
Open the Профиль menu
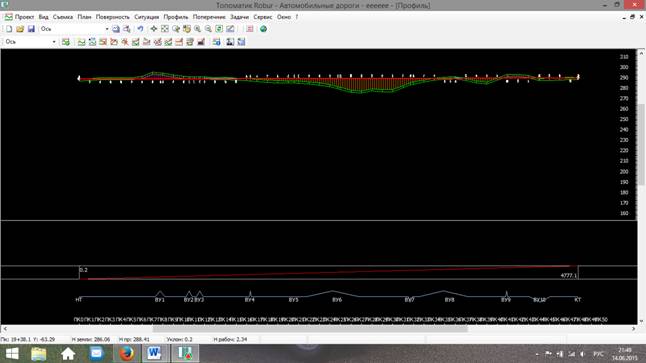176,17
